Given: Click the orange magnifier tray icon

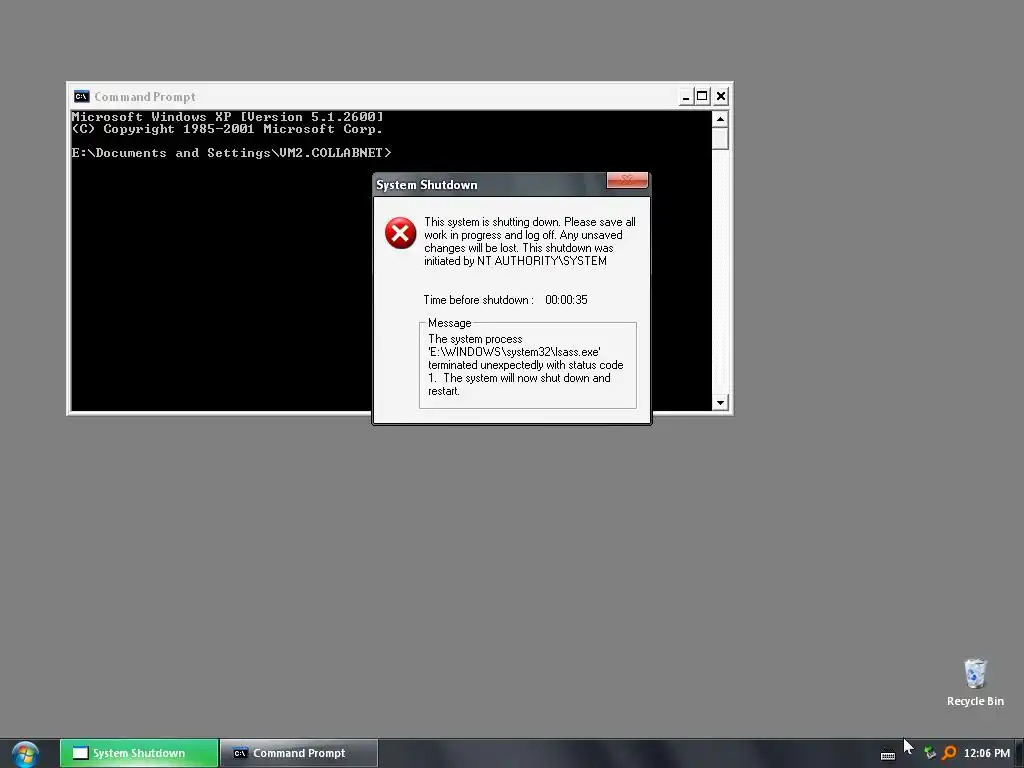Looking at the screenshot, I should 950,753.
